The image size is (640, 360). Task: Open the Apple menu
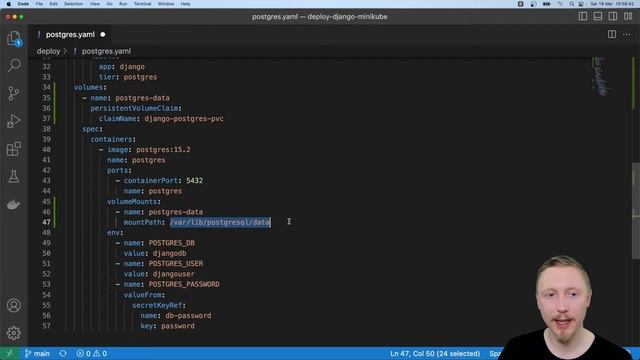pos(8,4)
